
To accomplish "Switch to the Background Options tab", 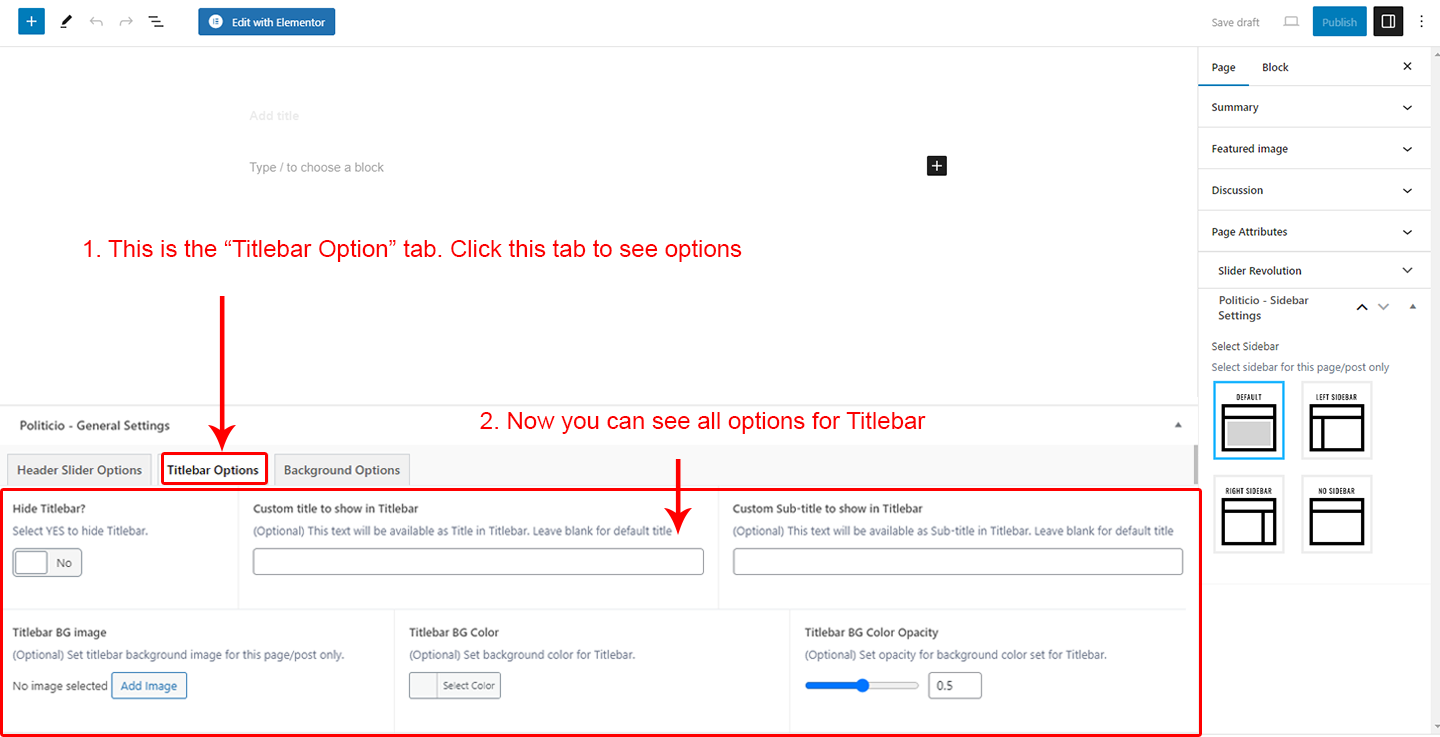I will (342, 470).
